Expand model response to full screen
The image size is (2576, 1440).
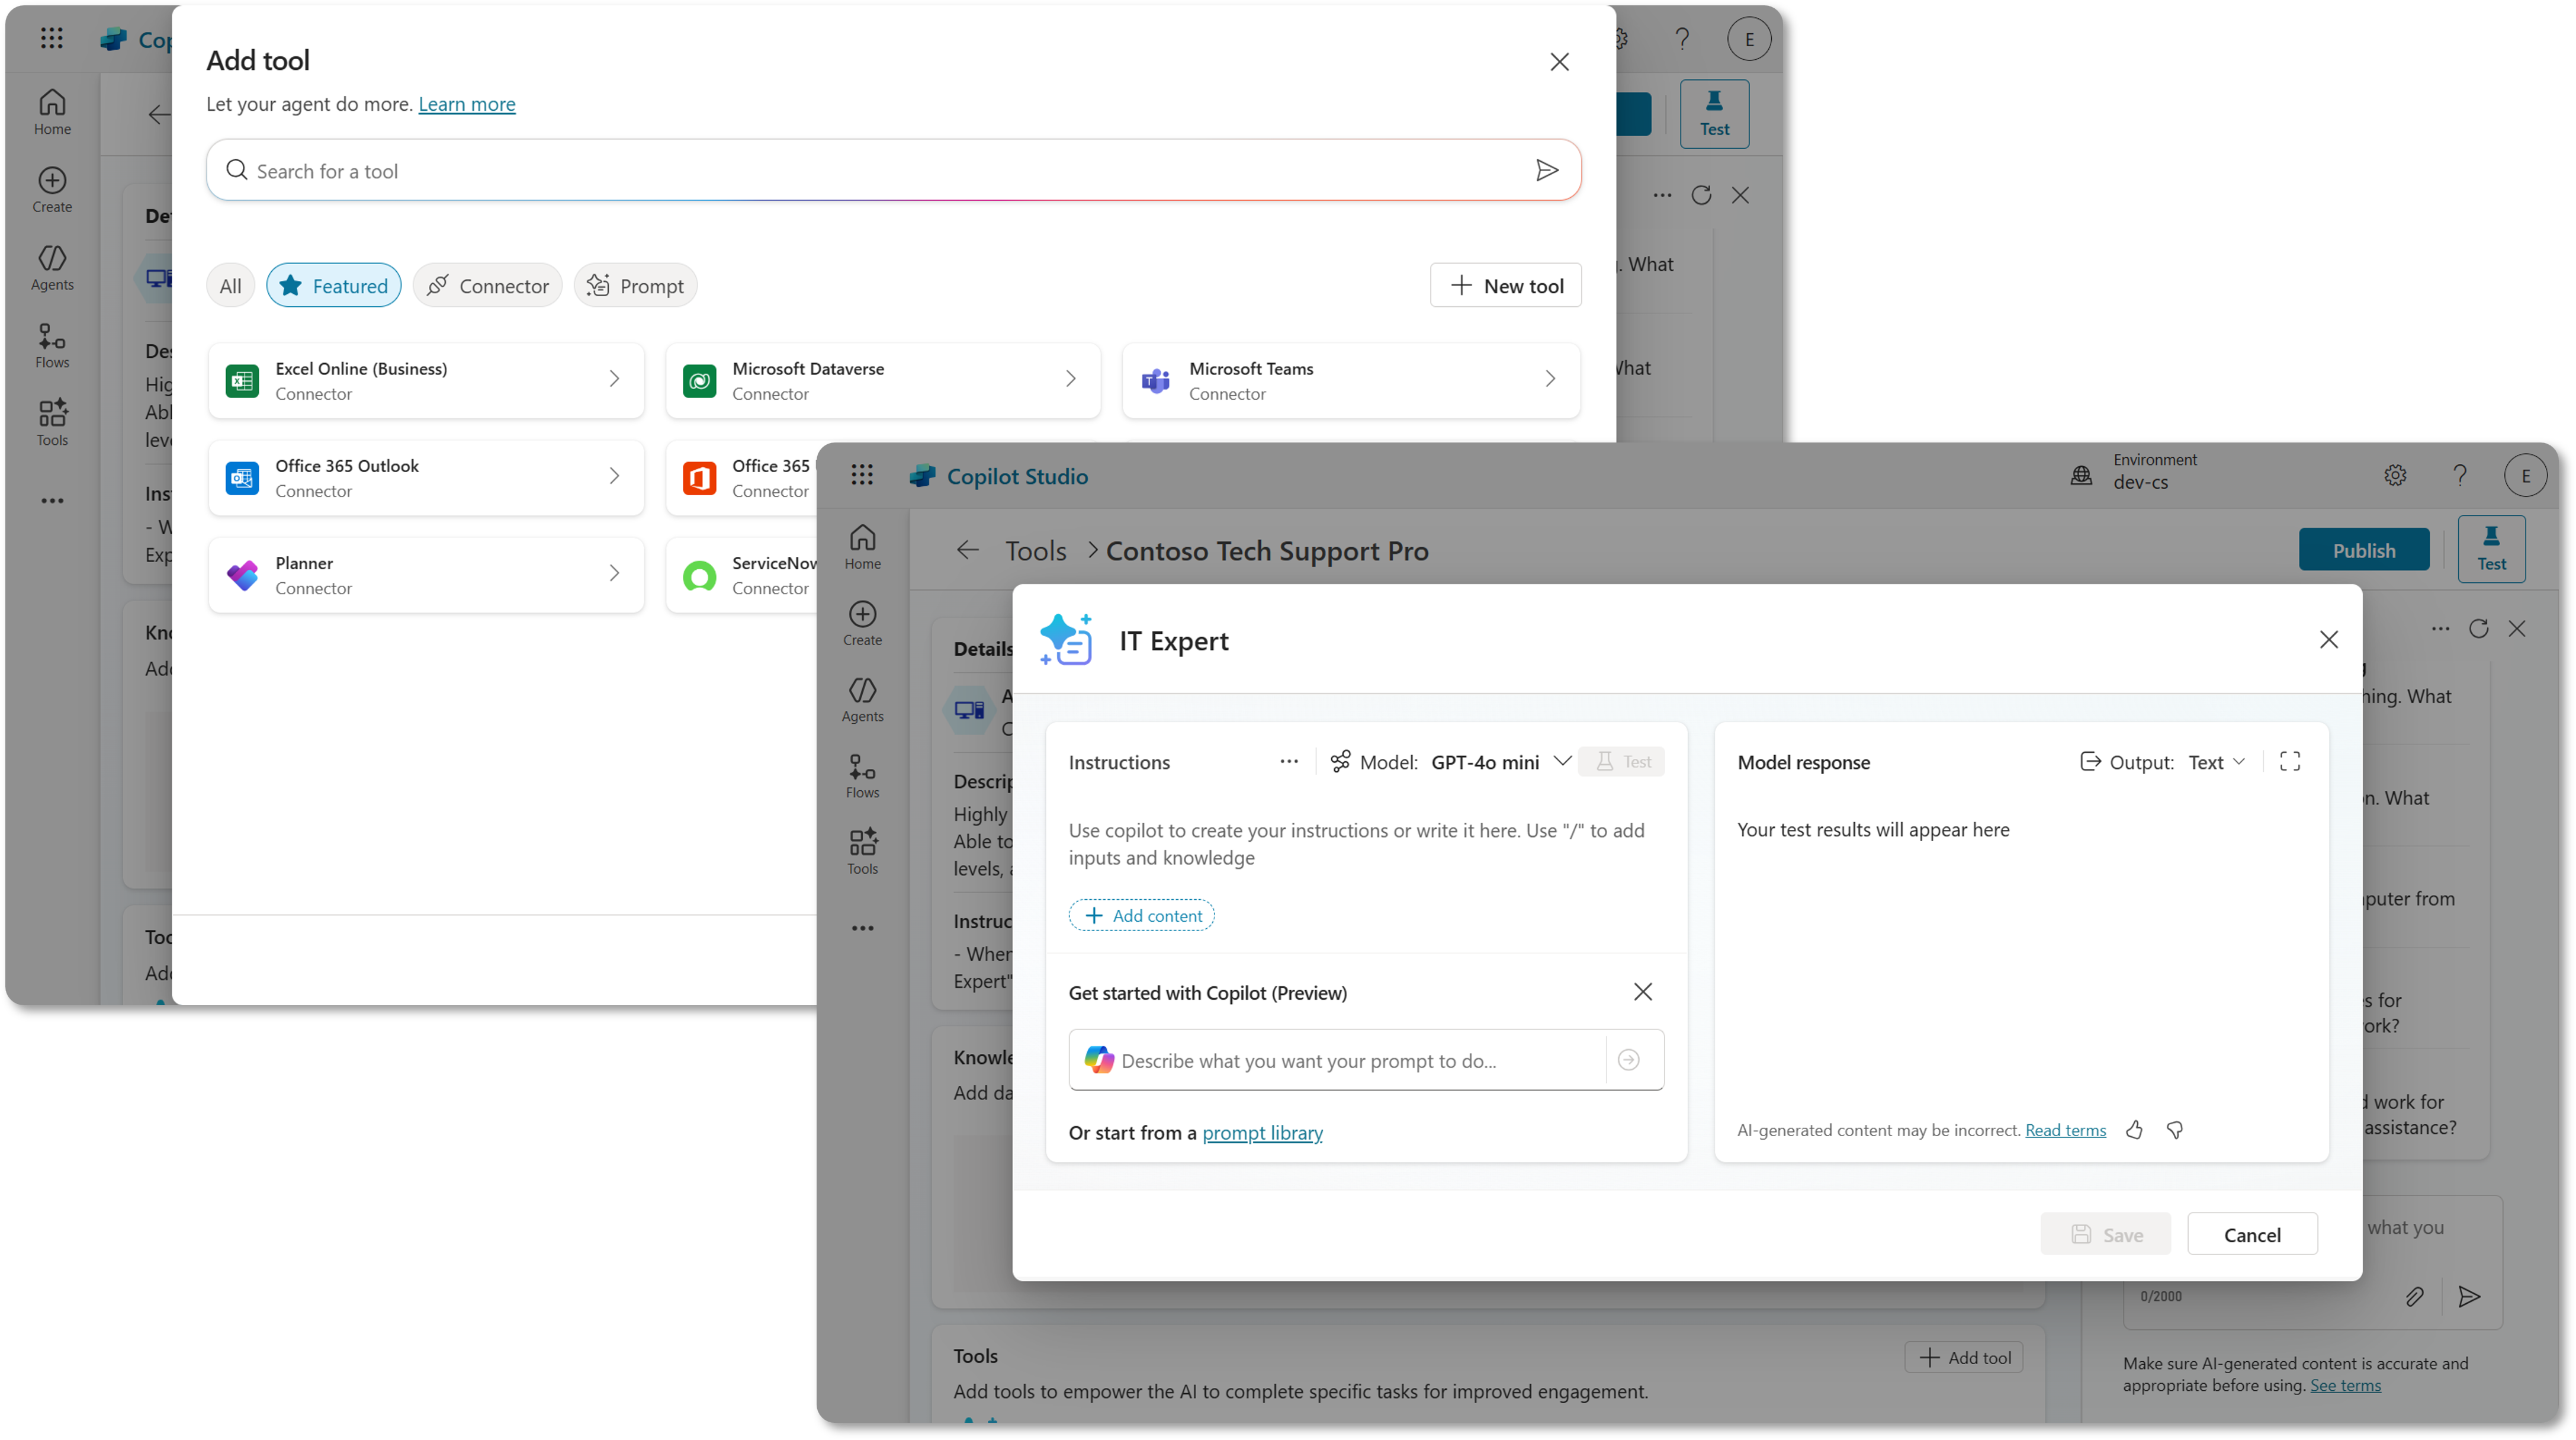pyautogui.click(x=2289, y=762)
